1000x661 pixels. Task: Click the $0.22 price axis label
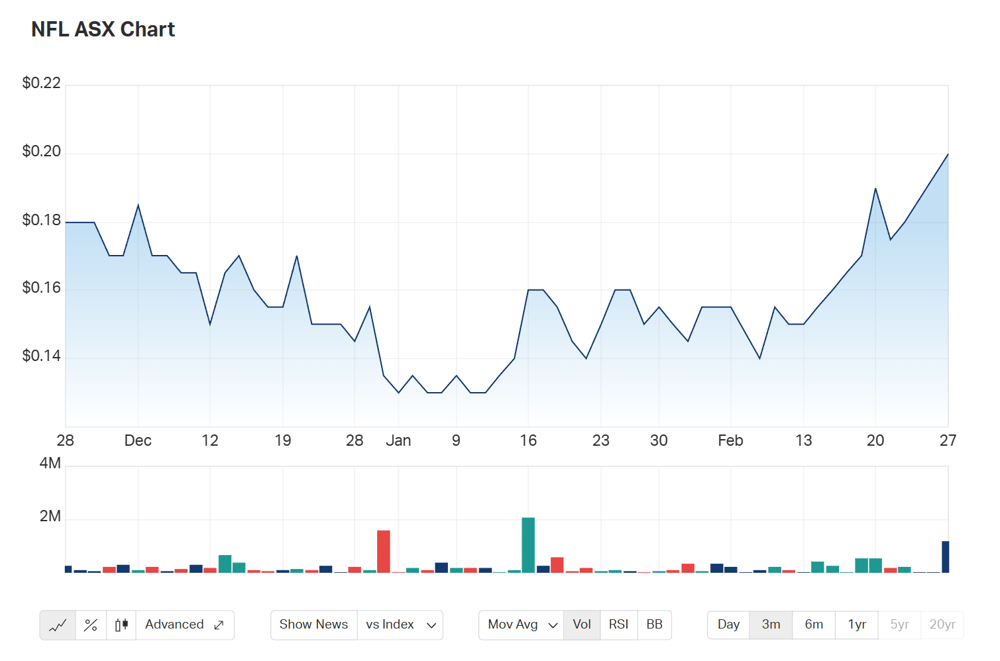pos(41,83)
